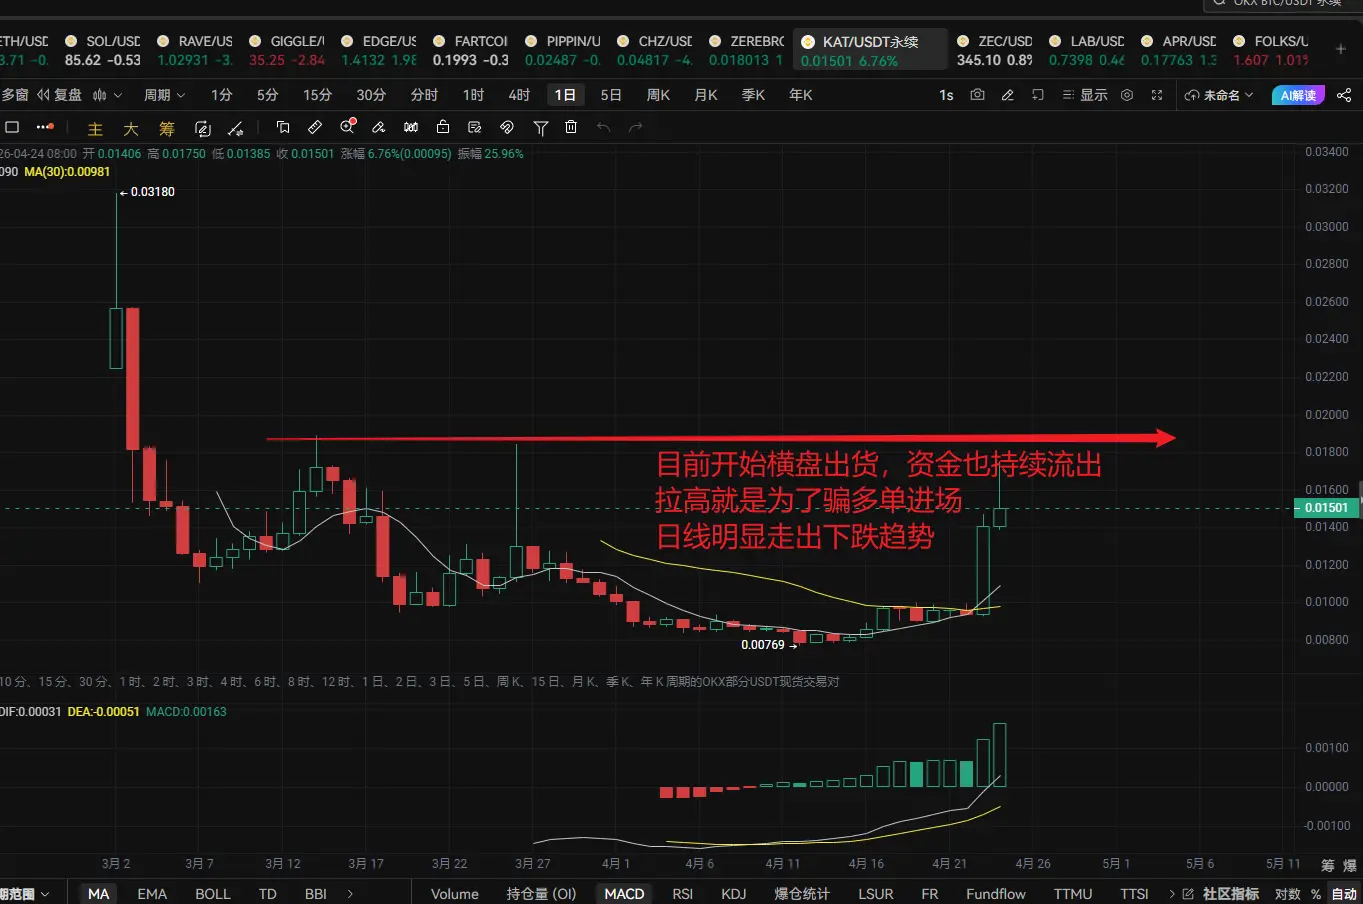This screenshot has width=1363, height=904.
Task: Toggle the 大 large-order marker
Action: (x=131, y=128)
